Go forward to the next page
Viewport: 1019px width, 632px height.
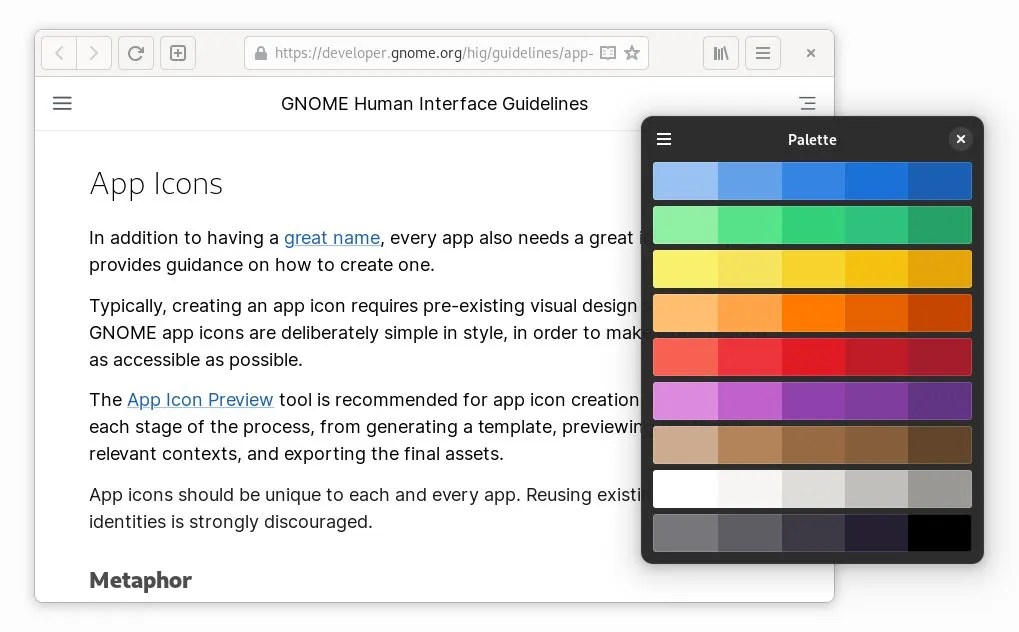pos(94,53)
